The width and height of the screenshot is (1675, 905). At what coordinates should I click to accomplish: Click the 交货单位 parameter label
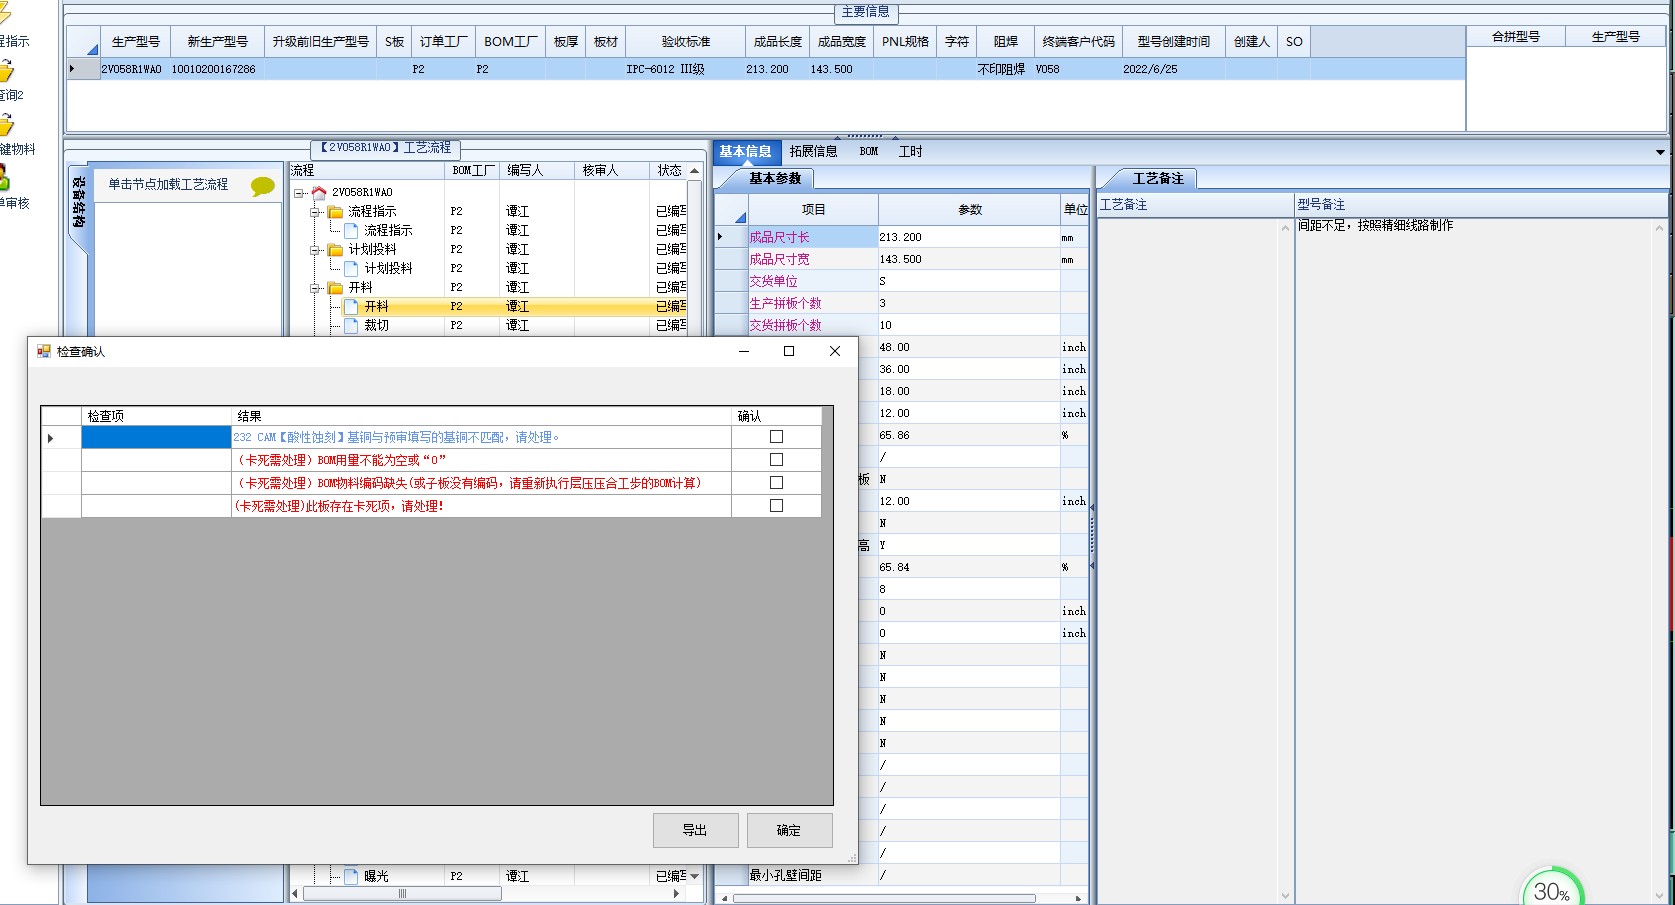tap(773, 281)
